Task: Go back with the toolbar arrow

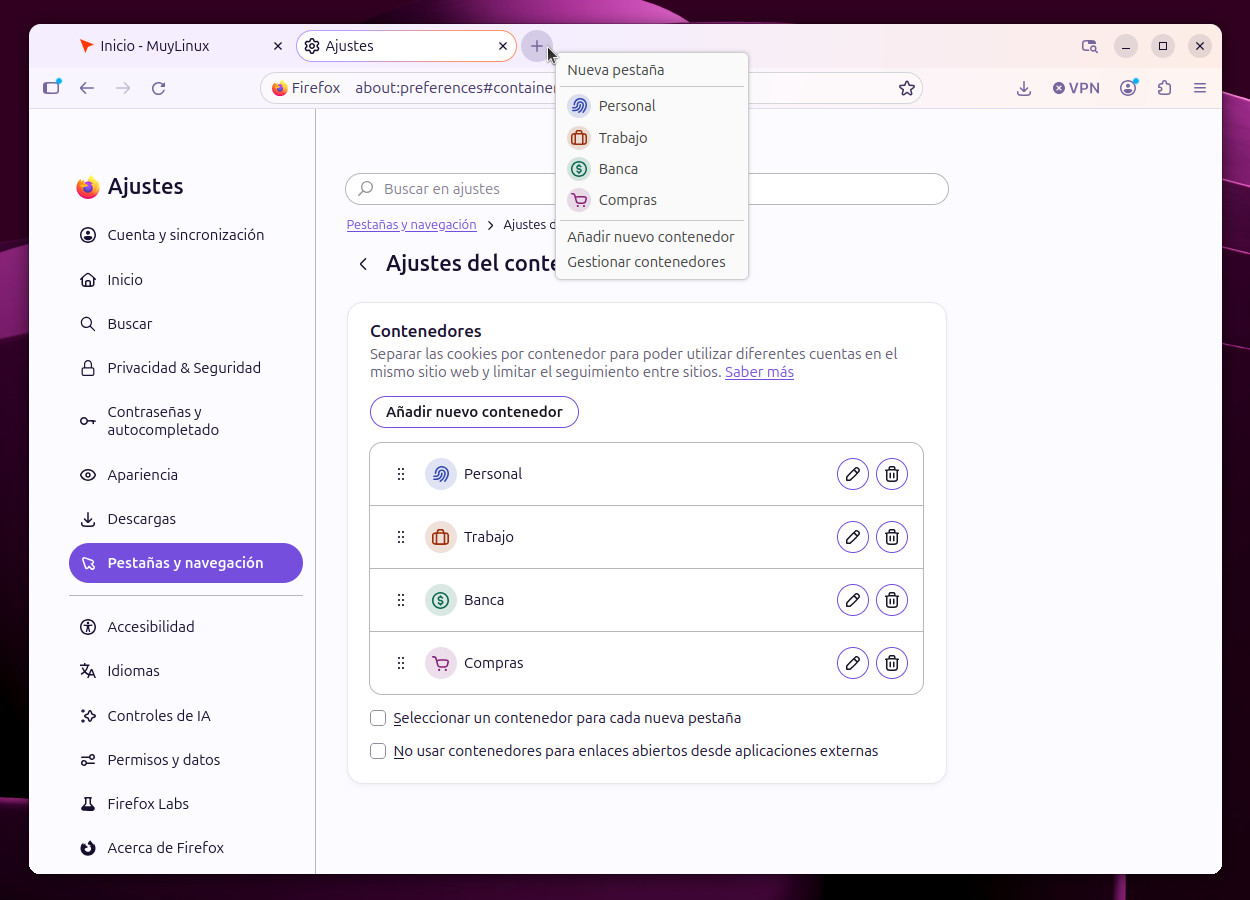Action: click(x=87, y=88)
